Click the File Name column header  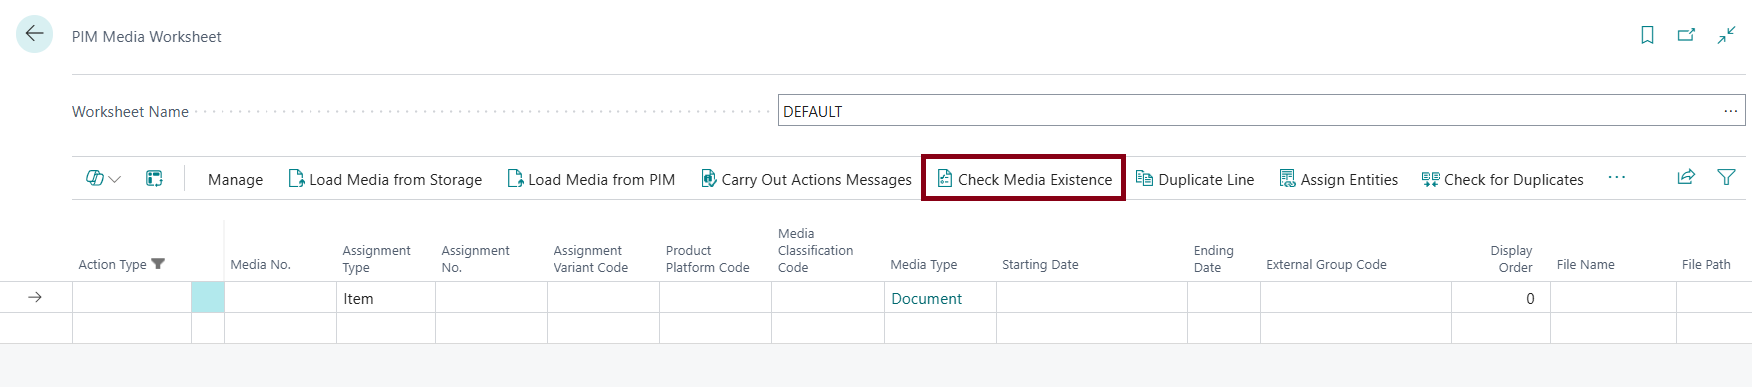coord(1585,264)
